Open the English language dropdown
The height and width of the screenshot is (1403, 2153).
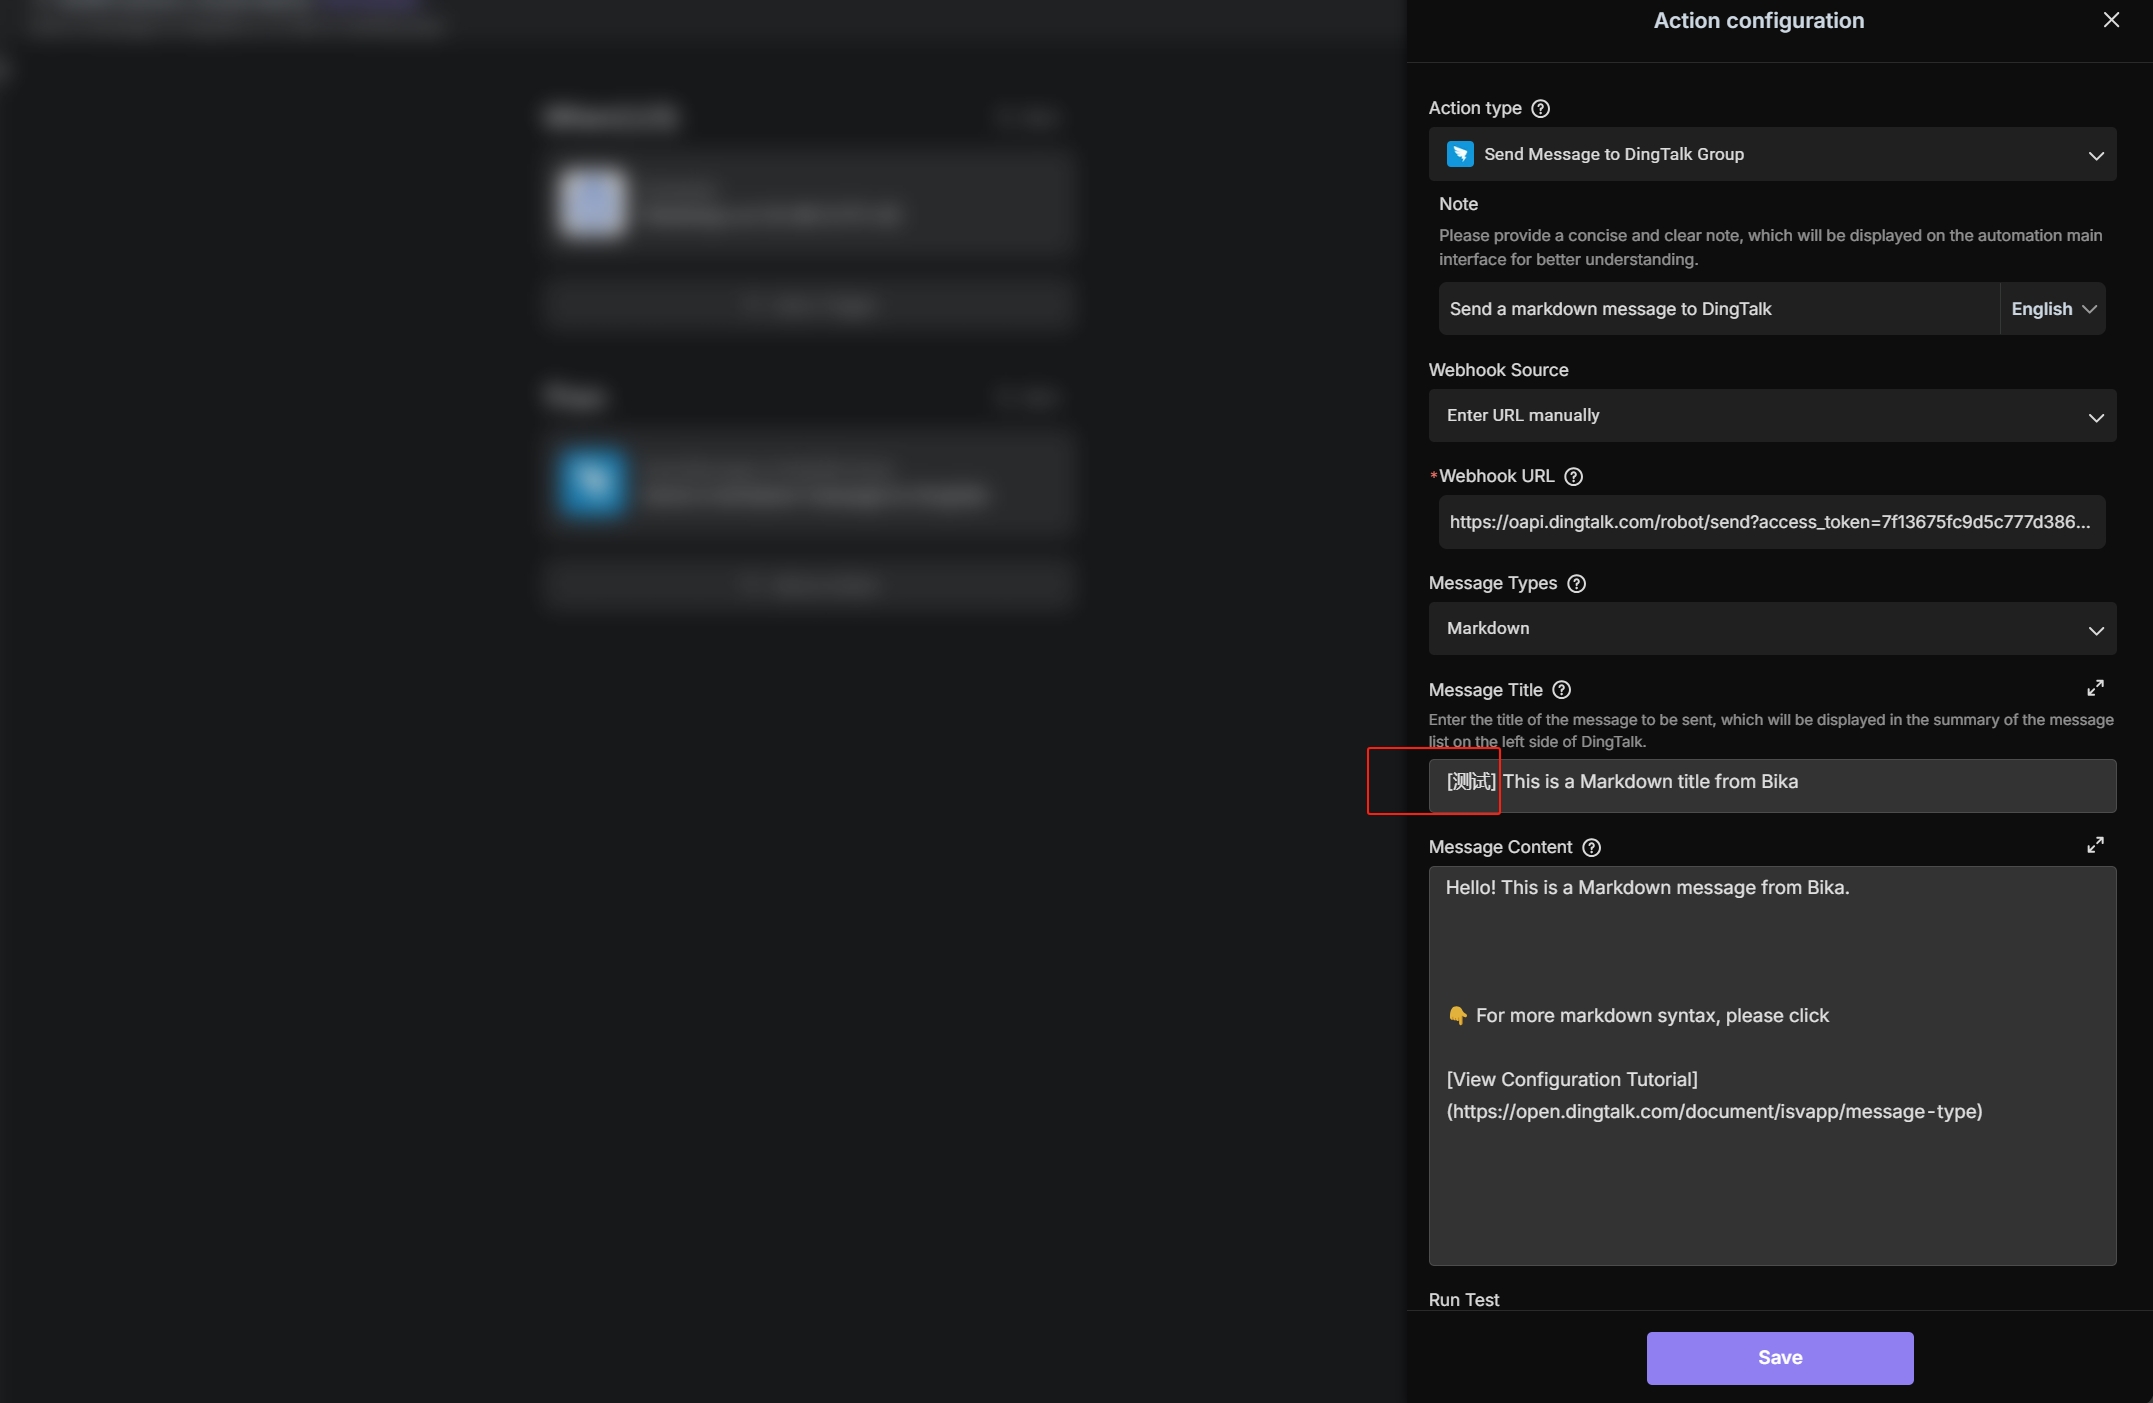(x=2053, y=309)
